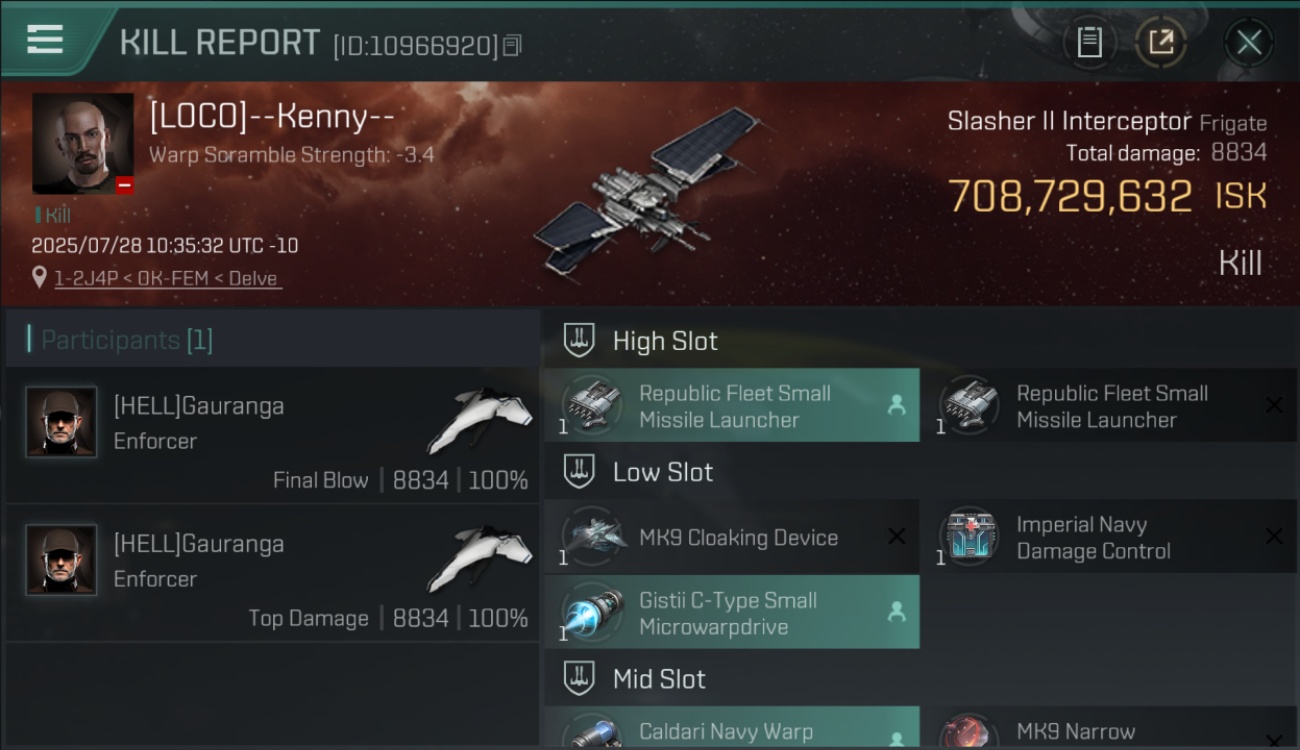Select dropped Republic Fleet Small Missile Launcher
The width and height of the screenshot is (1300, 750).
(x=731, y=406)
